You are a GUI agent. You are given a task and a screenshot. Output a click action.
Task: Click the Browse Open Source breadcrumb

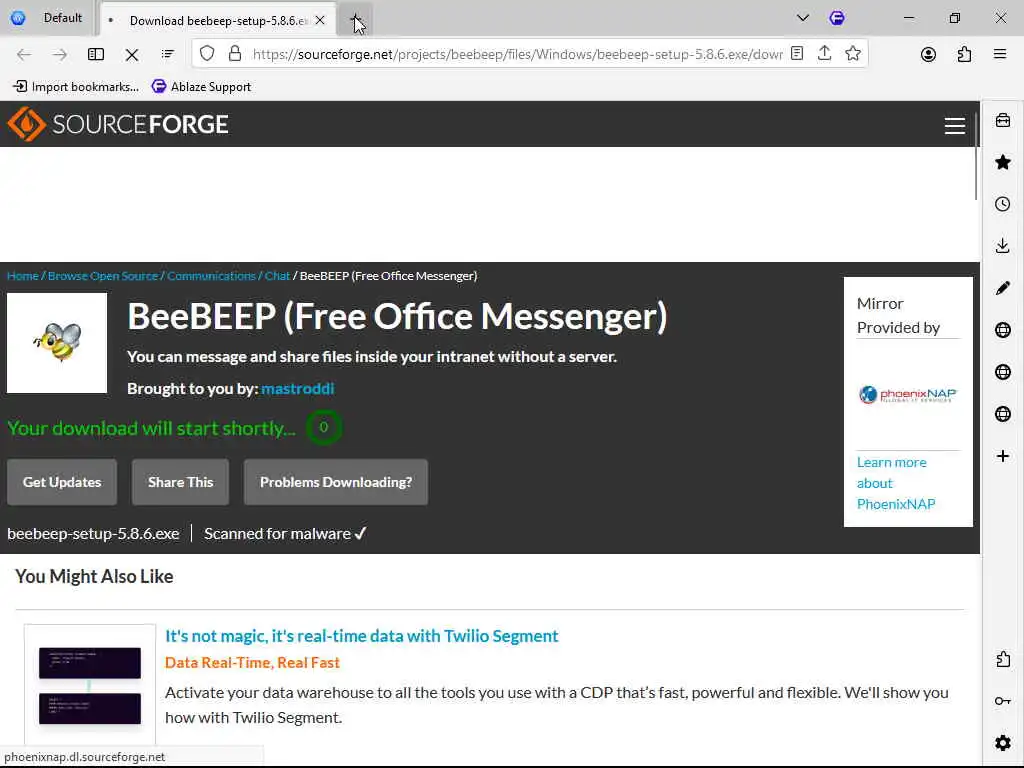[103, 276]
